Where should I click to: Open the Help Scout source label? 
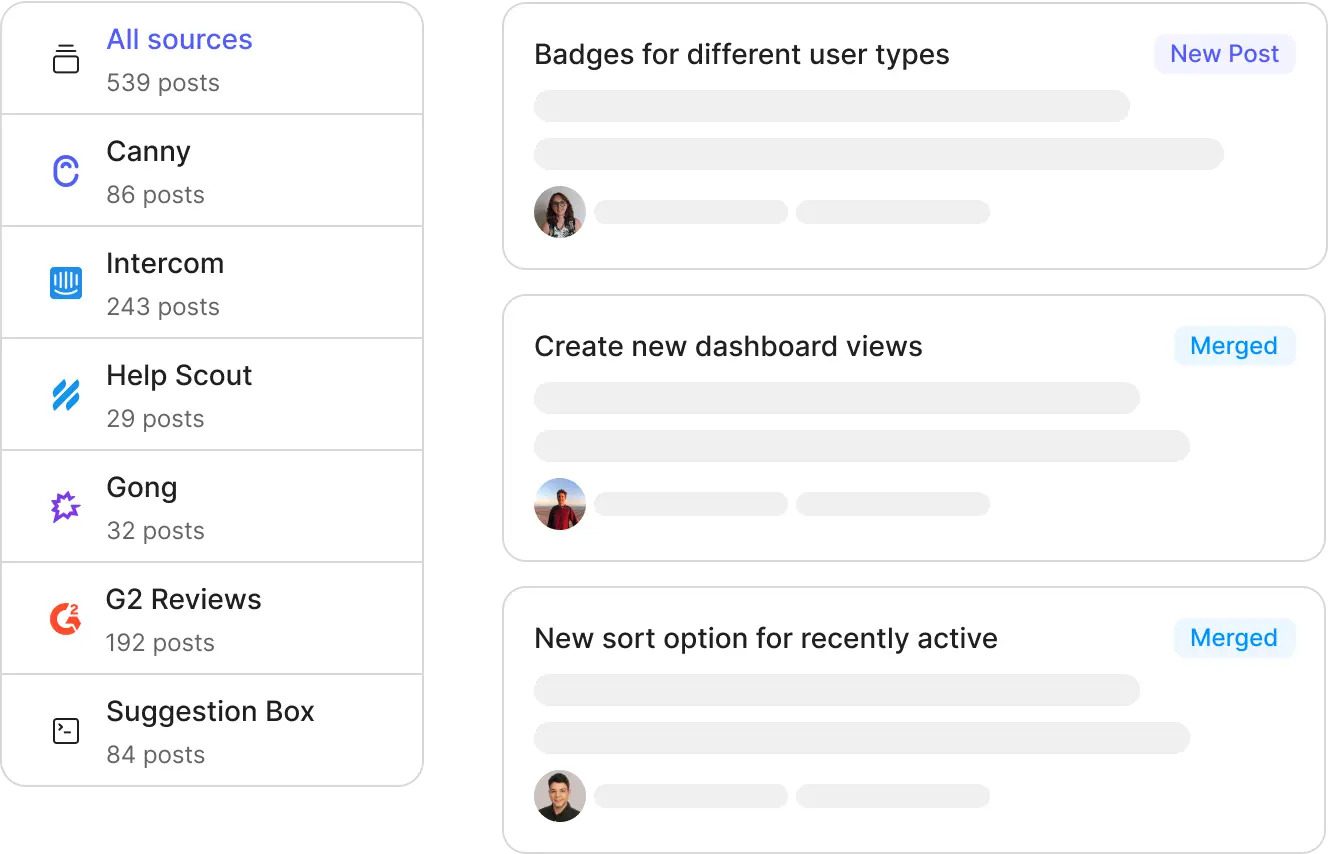tap(179, 376)
